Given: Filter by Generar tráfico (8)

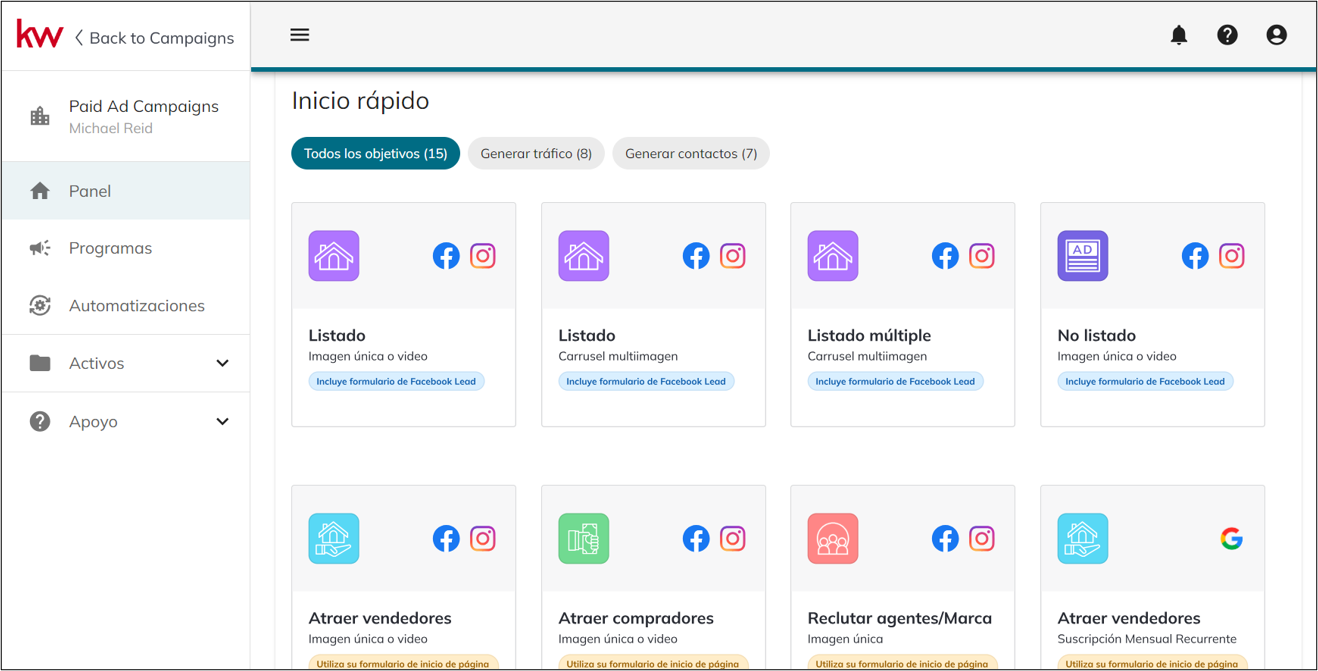Looking at the screenshot, I should tap(536, 154).
